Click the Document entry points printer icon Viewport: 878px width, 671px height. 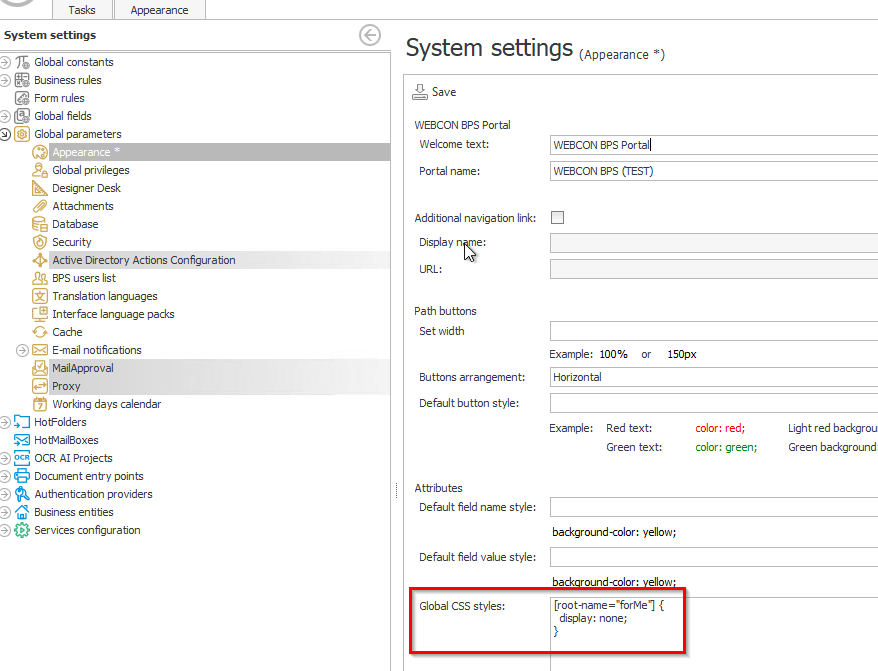point(22,476)
